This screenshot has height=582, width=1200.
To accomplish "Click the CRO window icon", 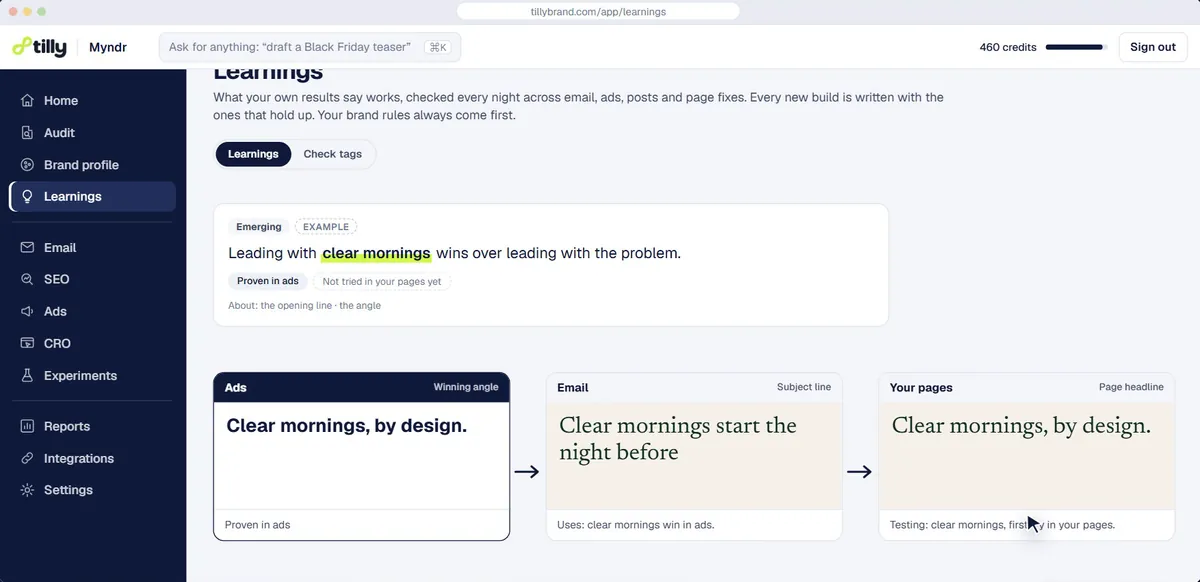I will 27,344.
